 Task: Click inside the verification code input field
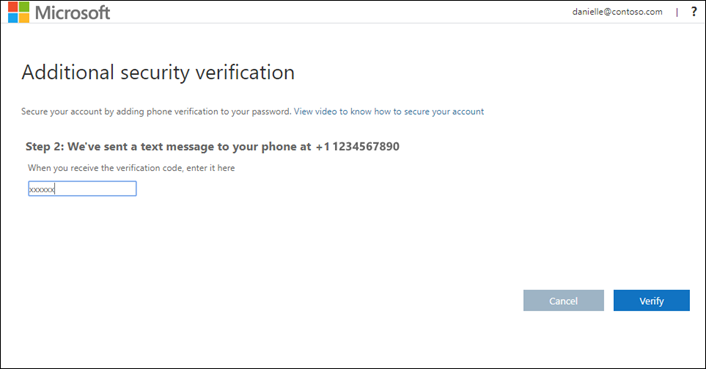click(x=82, y=189)
